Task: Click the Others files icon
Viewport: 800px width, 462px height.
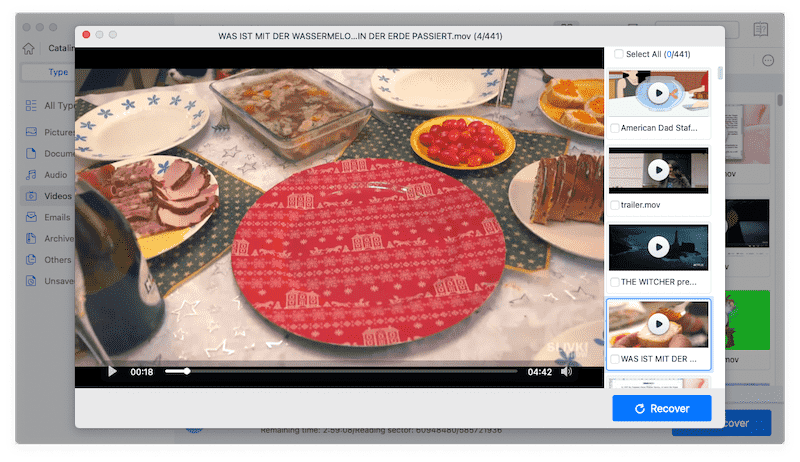Action: (31, 260)
